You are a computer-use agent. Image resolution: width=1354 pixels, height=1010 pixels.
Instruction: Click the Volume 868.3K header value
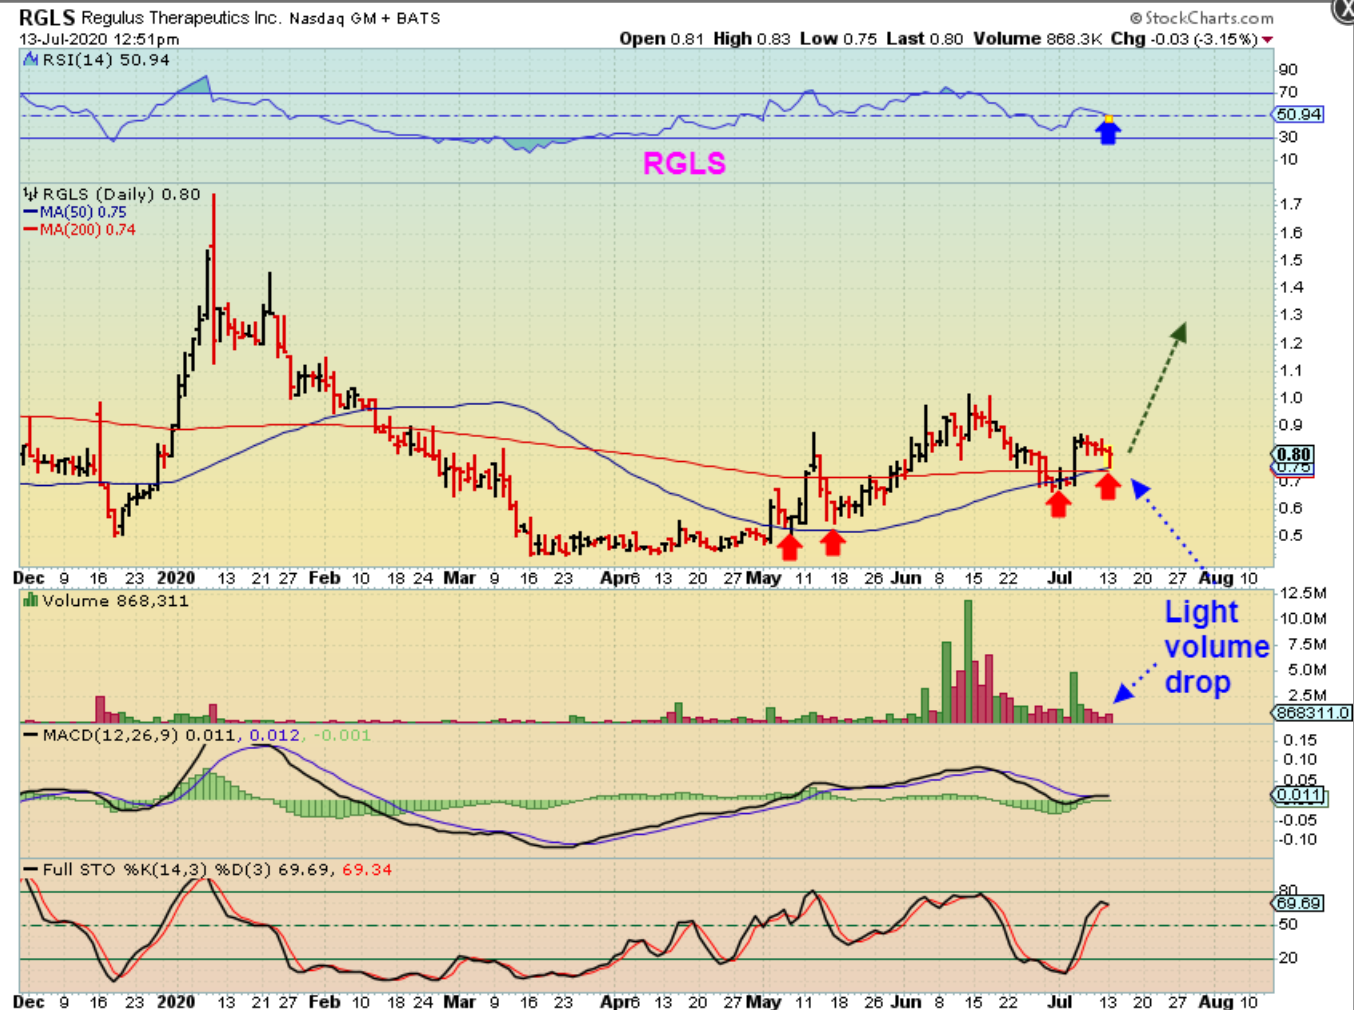1038,39
